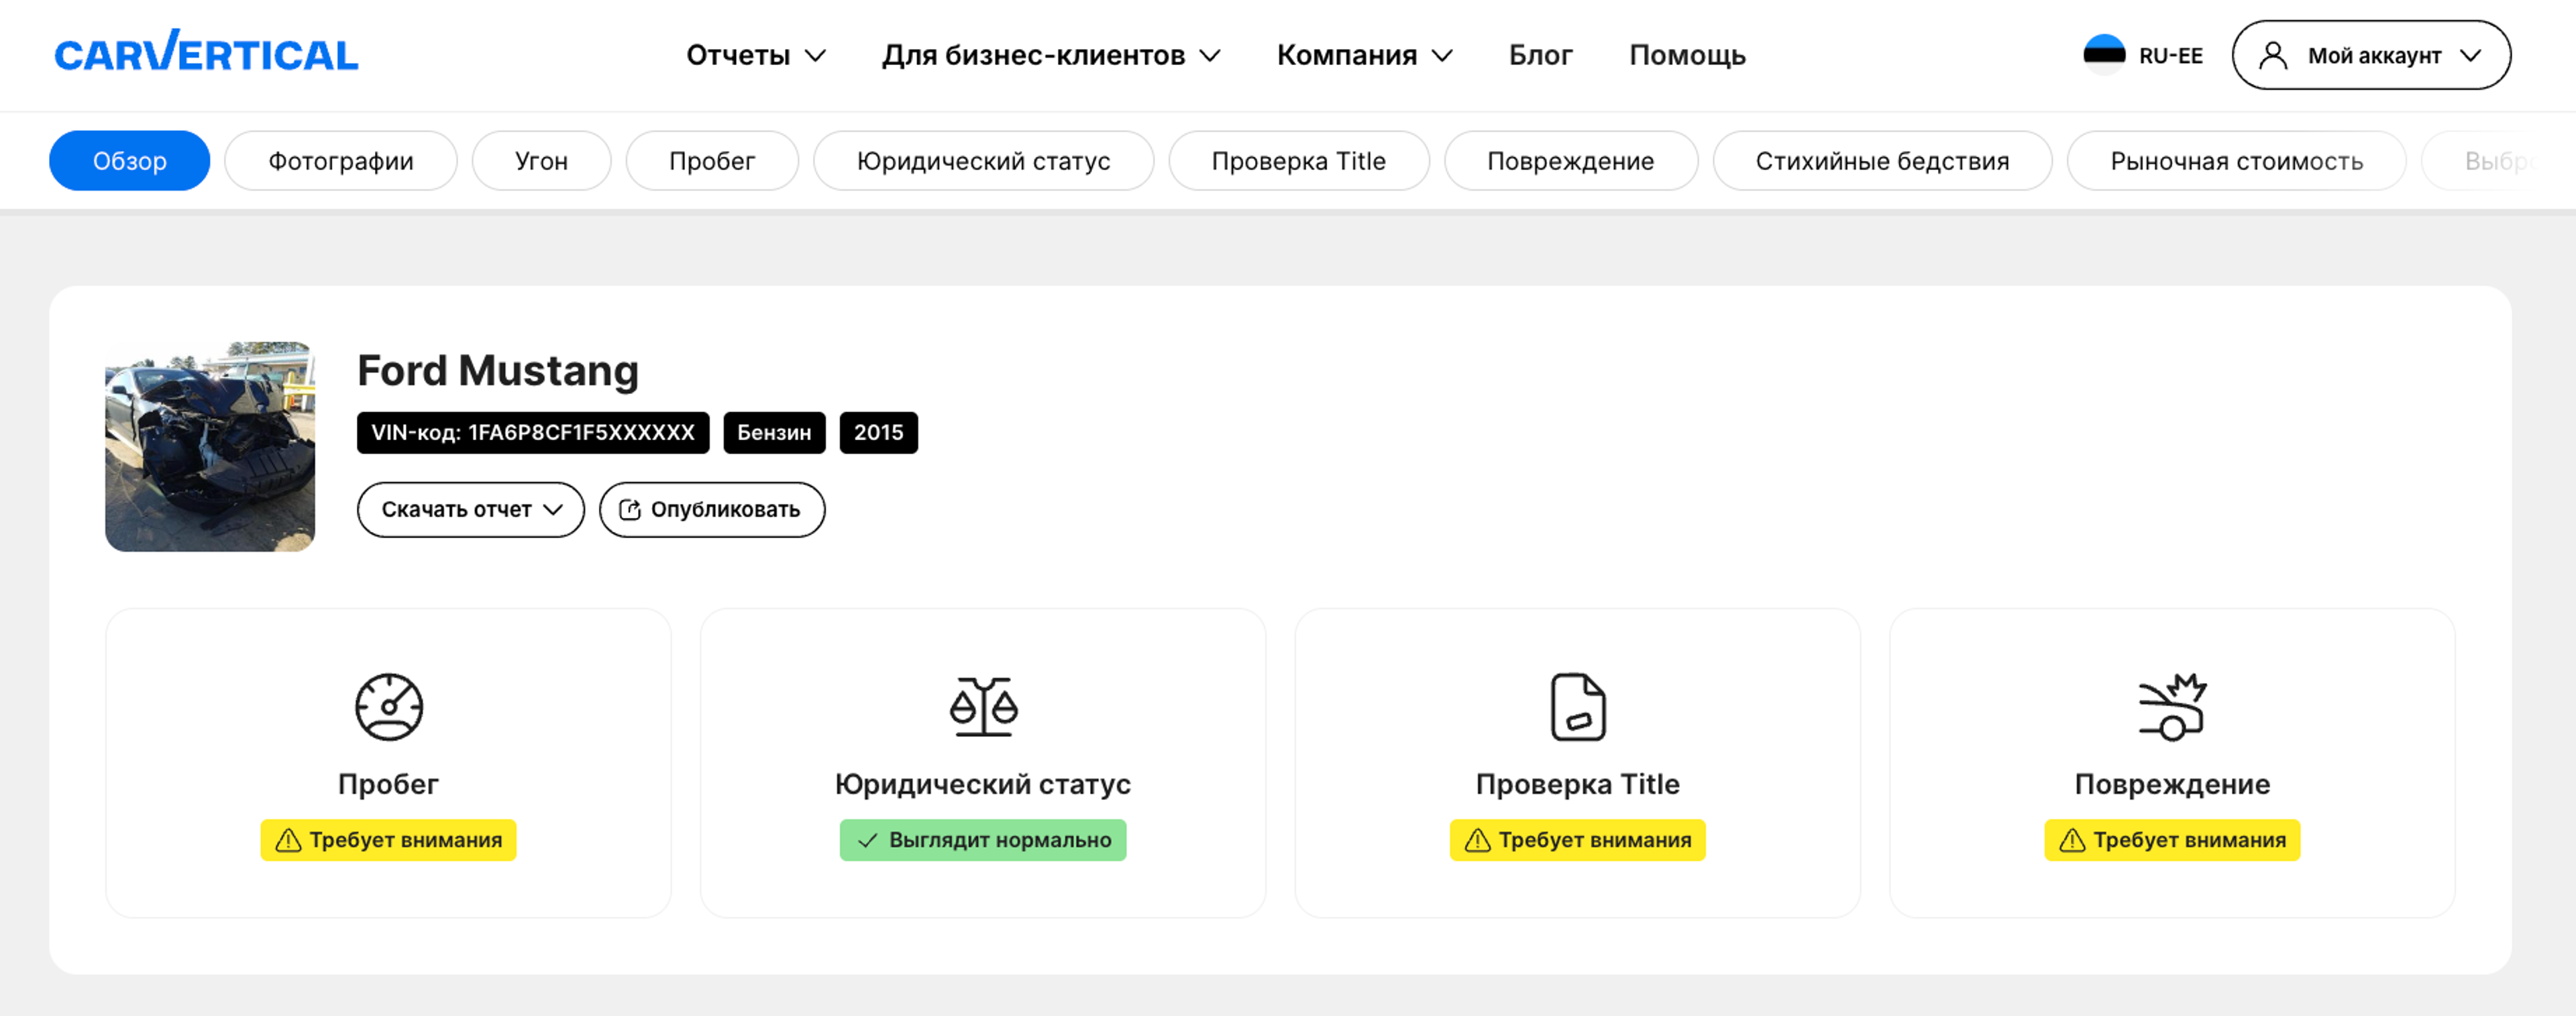Open the Стихийные бедствия tab

pos(1882,161)
